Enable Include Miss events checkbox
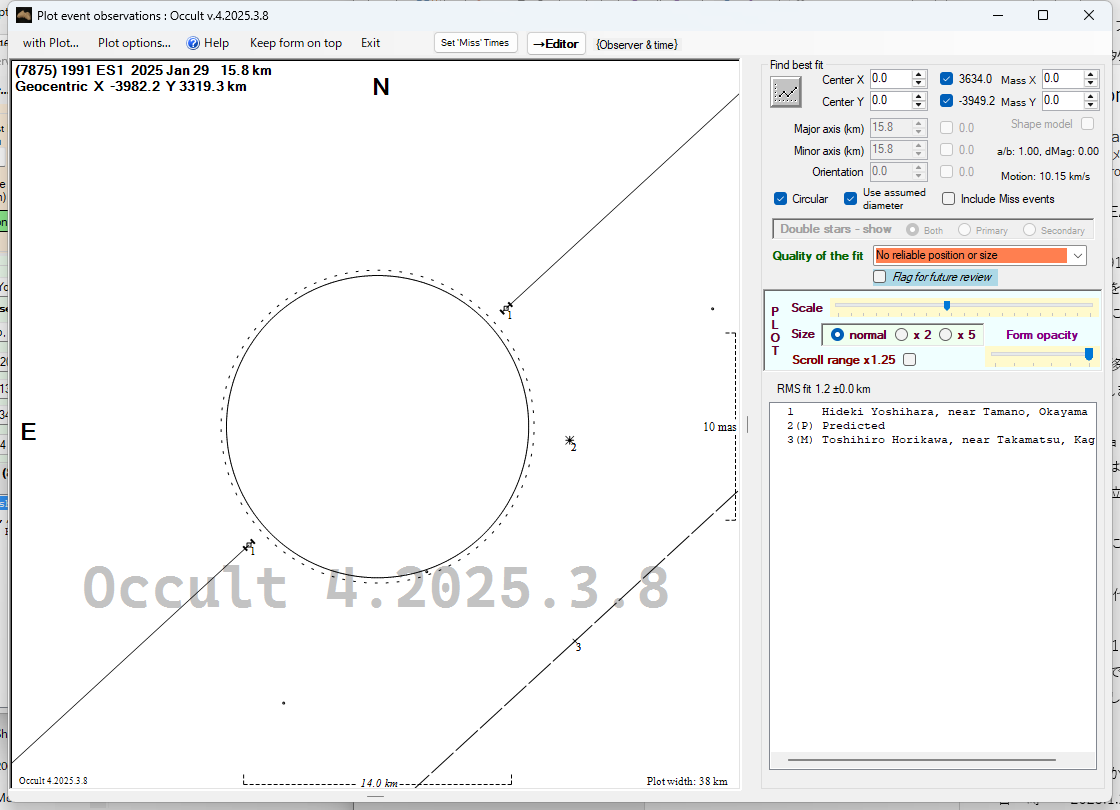1120x810 pixels. click(x=949, y=199)
